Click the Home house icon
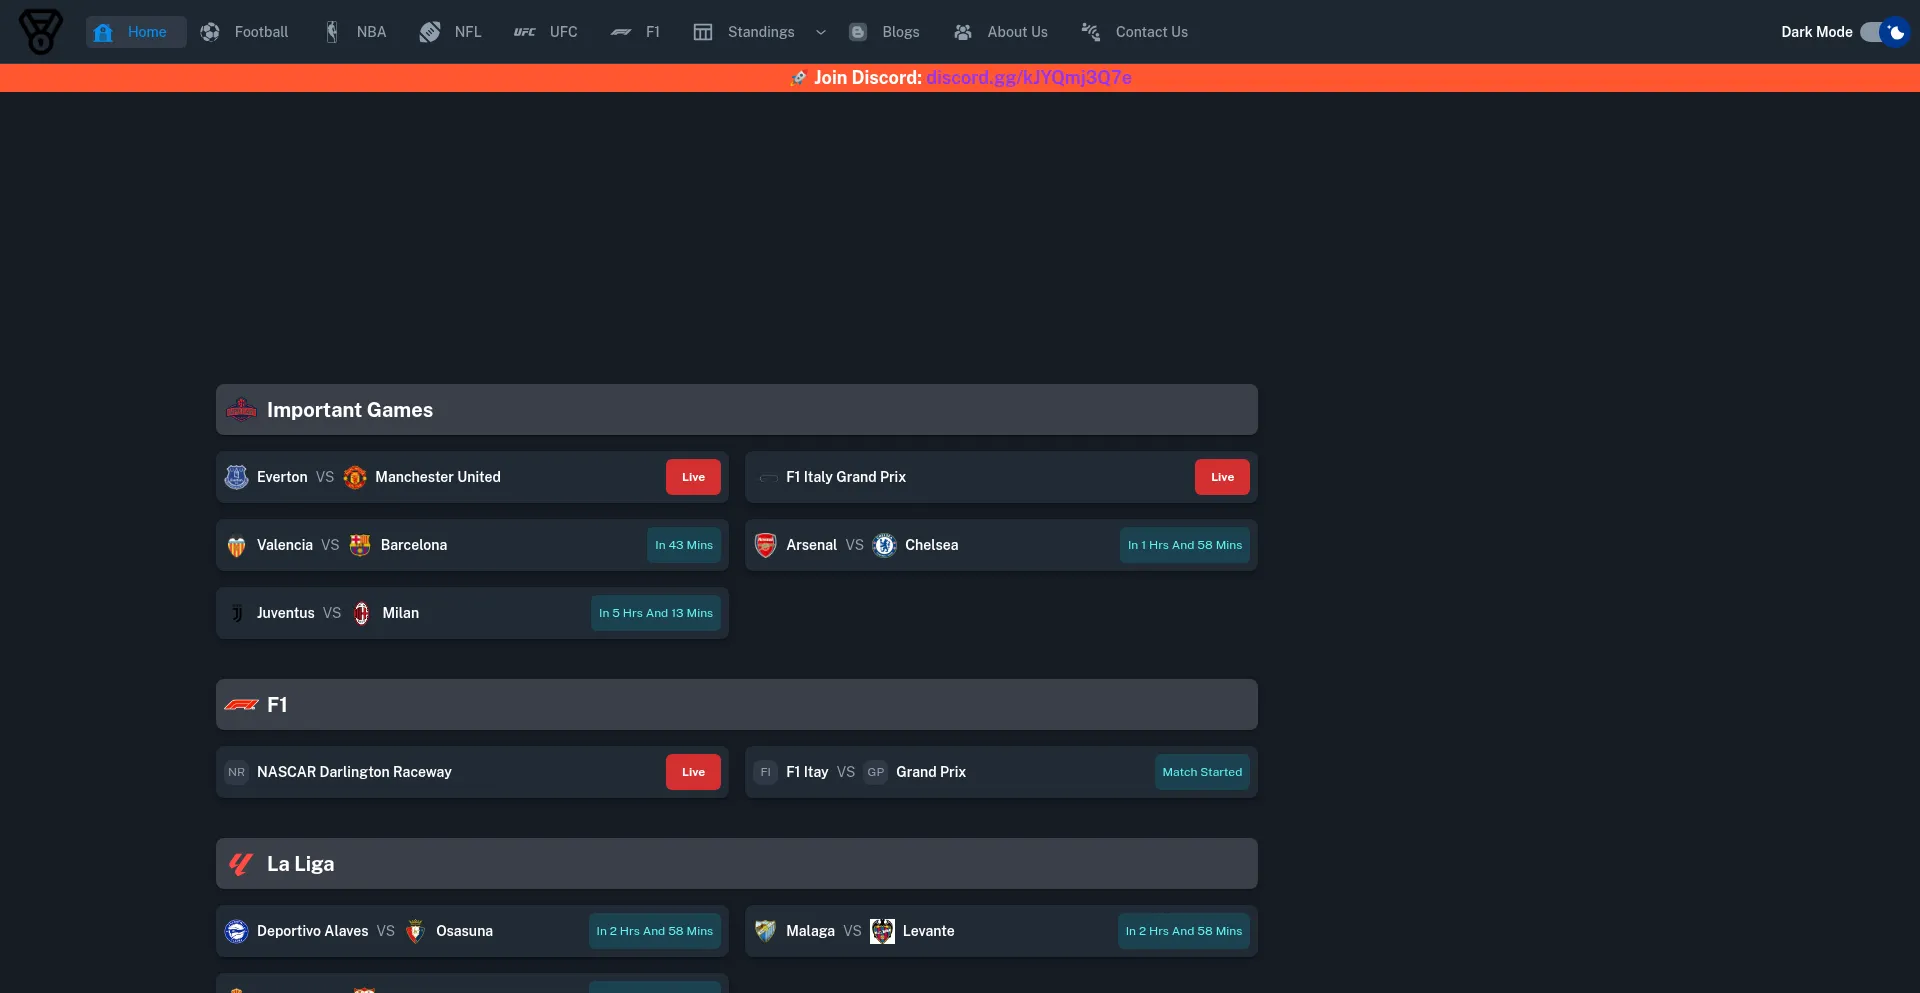The height and width of the screenshot is (993, 1920). click(103, 32)
